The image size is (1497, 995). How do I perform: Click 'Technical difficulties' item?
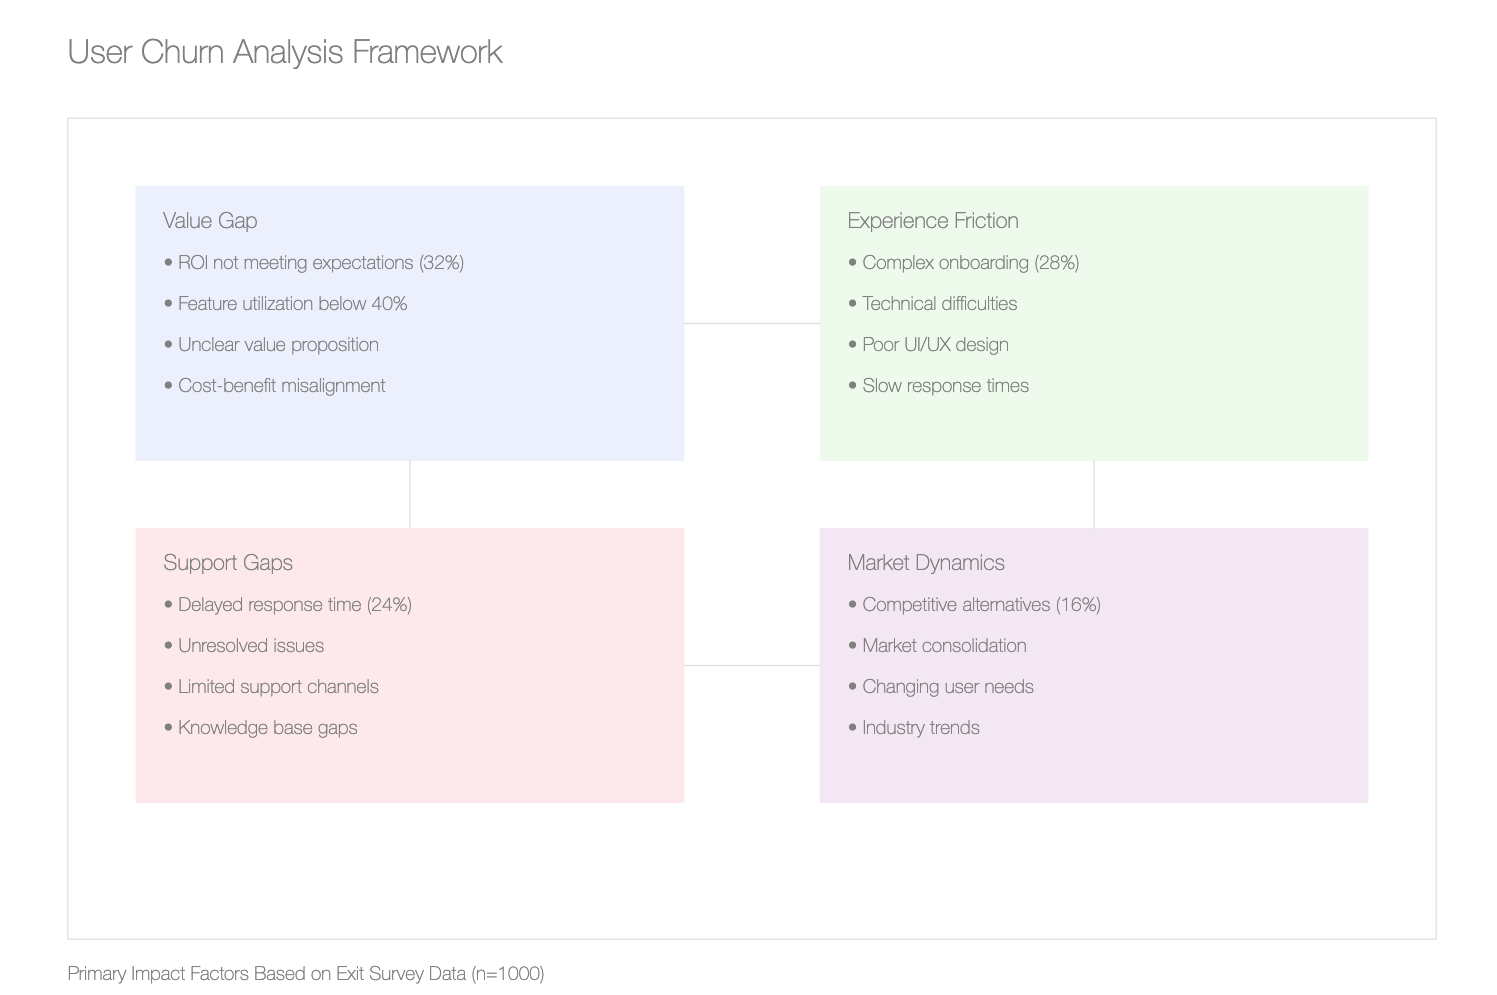[932, 304]
